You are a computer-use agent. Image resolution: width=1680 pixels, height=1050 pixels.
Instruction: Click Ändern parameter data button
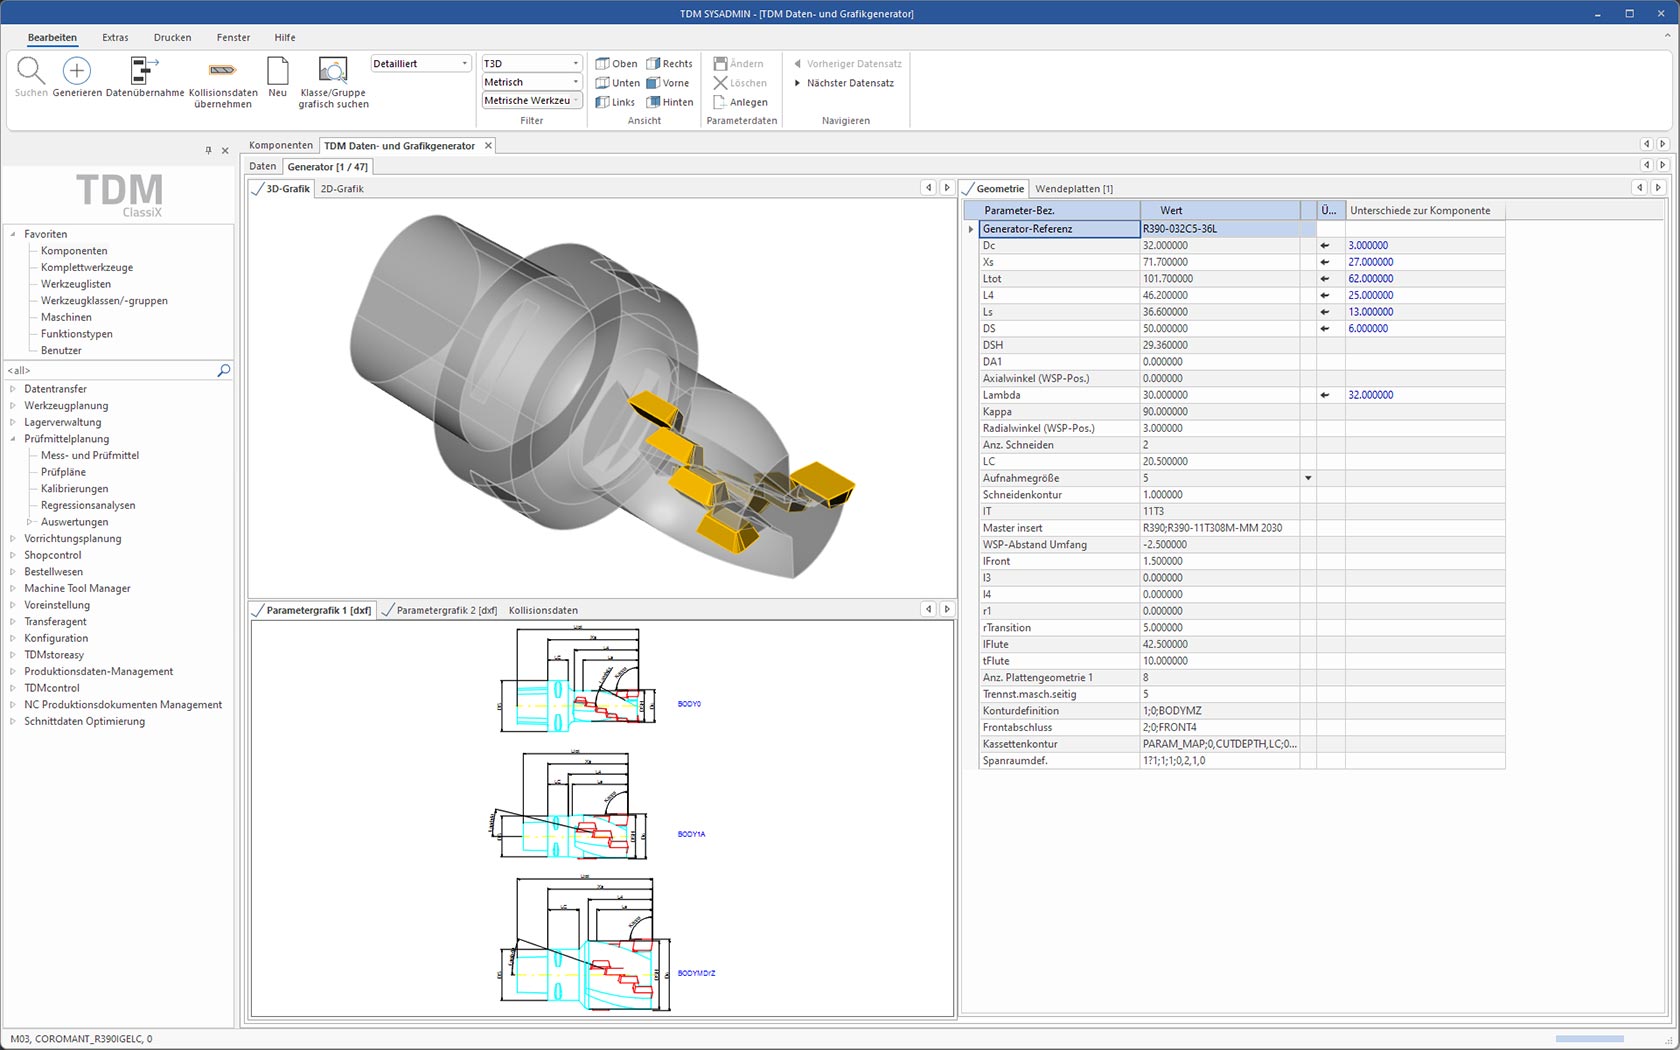[x=738, y=63]
